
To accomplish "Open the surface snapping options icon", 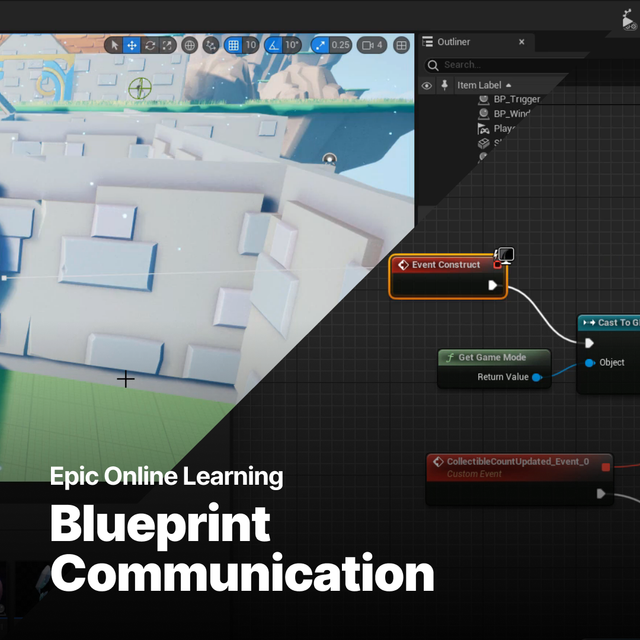I will point(211,45).
